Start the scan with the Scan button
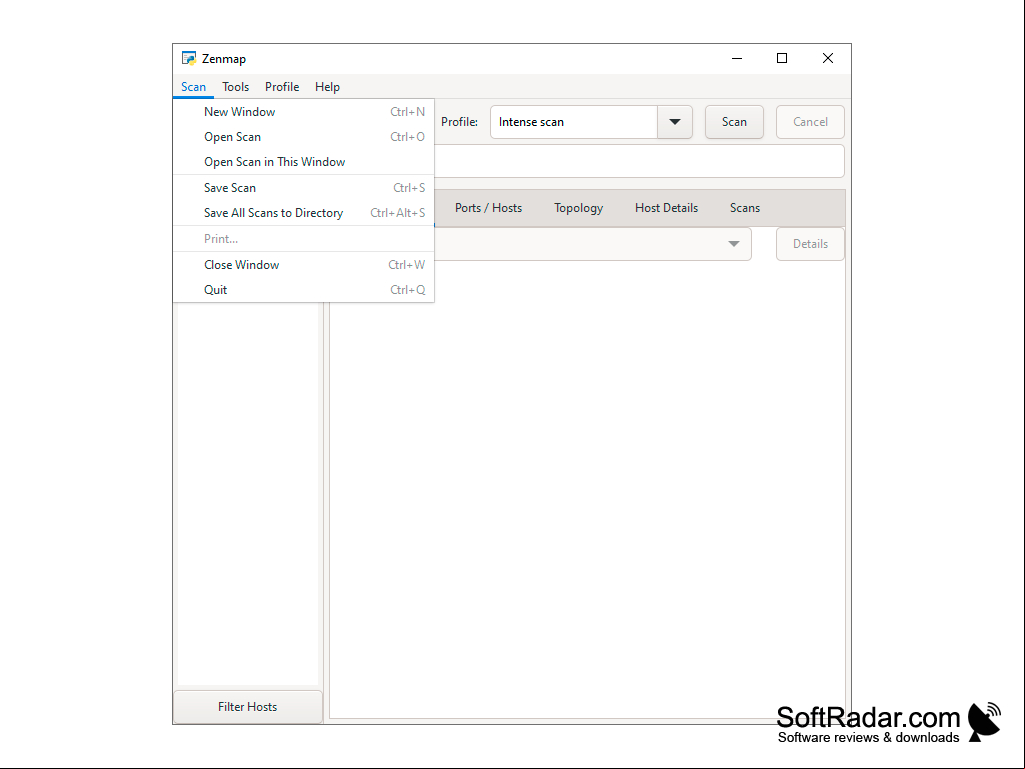 point(734,122)
